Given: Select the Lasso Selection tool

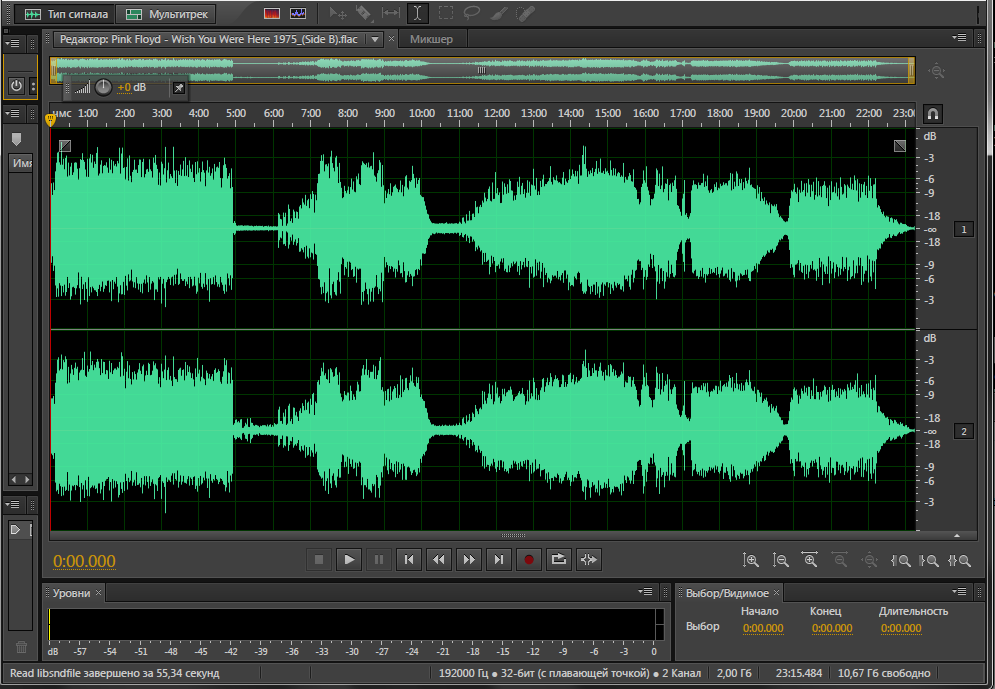Looking at the screenshot, I should coord(471,13).
